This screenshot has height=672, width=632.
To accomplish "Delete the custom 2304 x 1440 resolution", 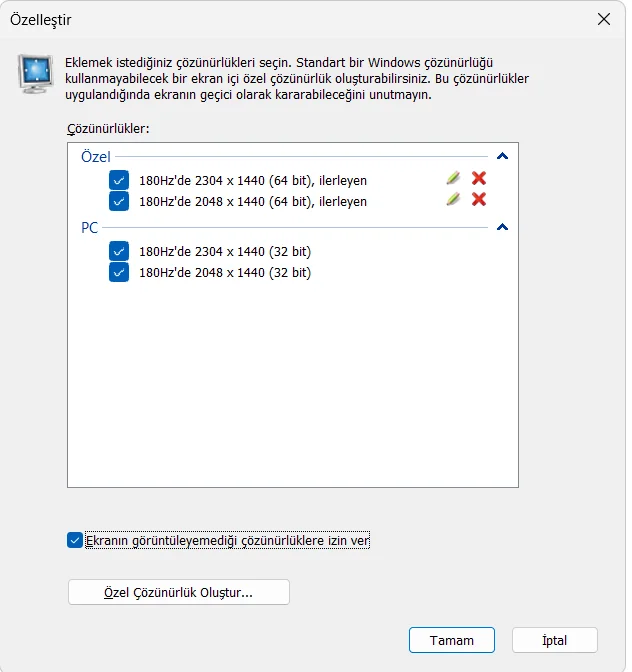I will point(479,178).
